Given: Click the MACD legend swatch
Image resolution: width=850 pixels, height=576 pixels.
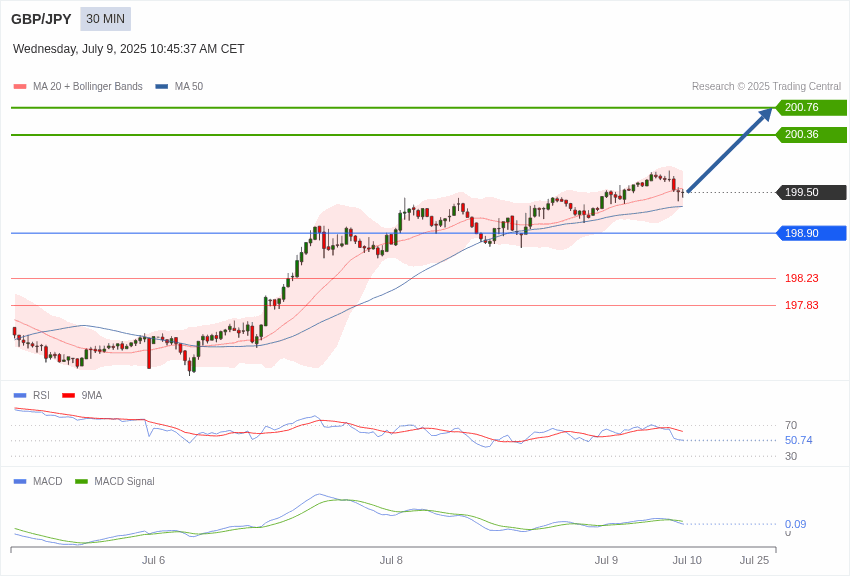Looking at the screenshot, I should 20,481.
